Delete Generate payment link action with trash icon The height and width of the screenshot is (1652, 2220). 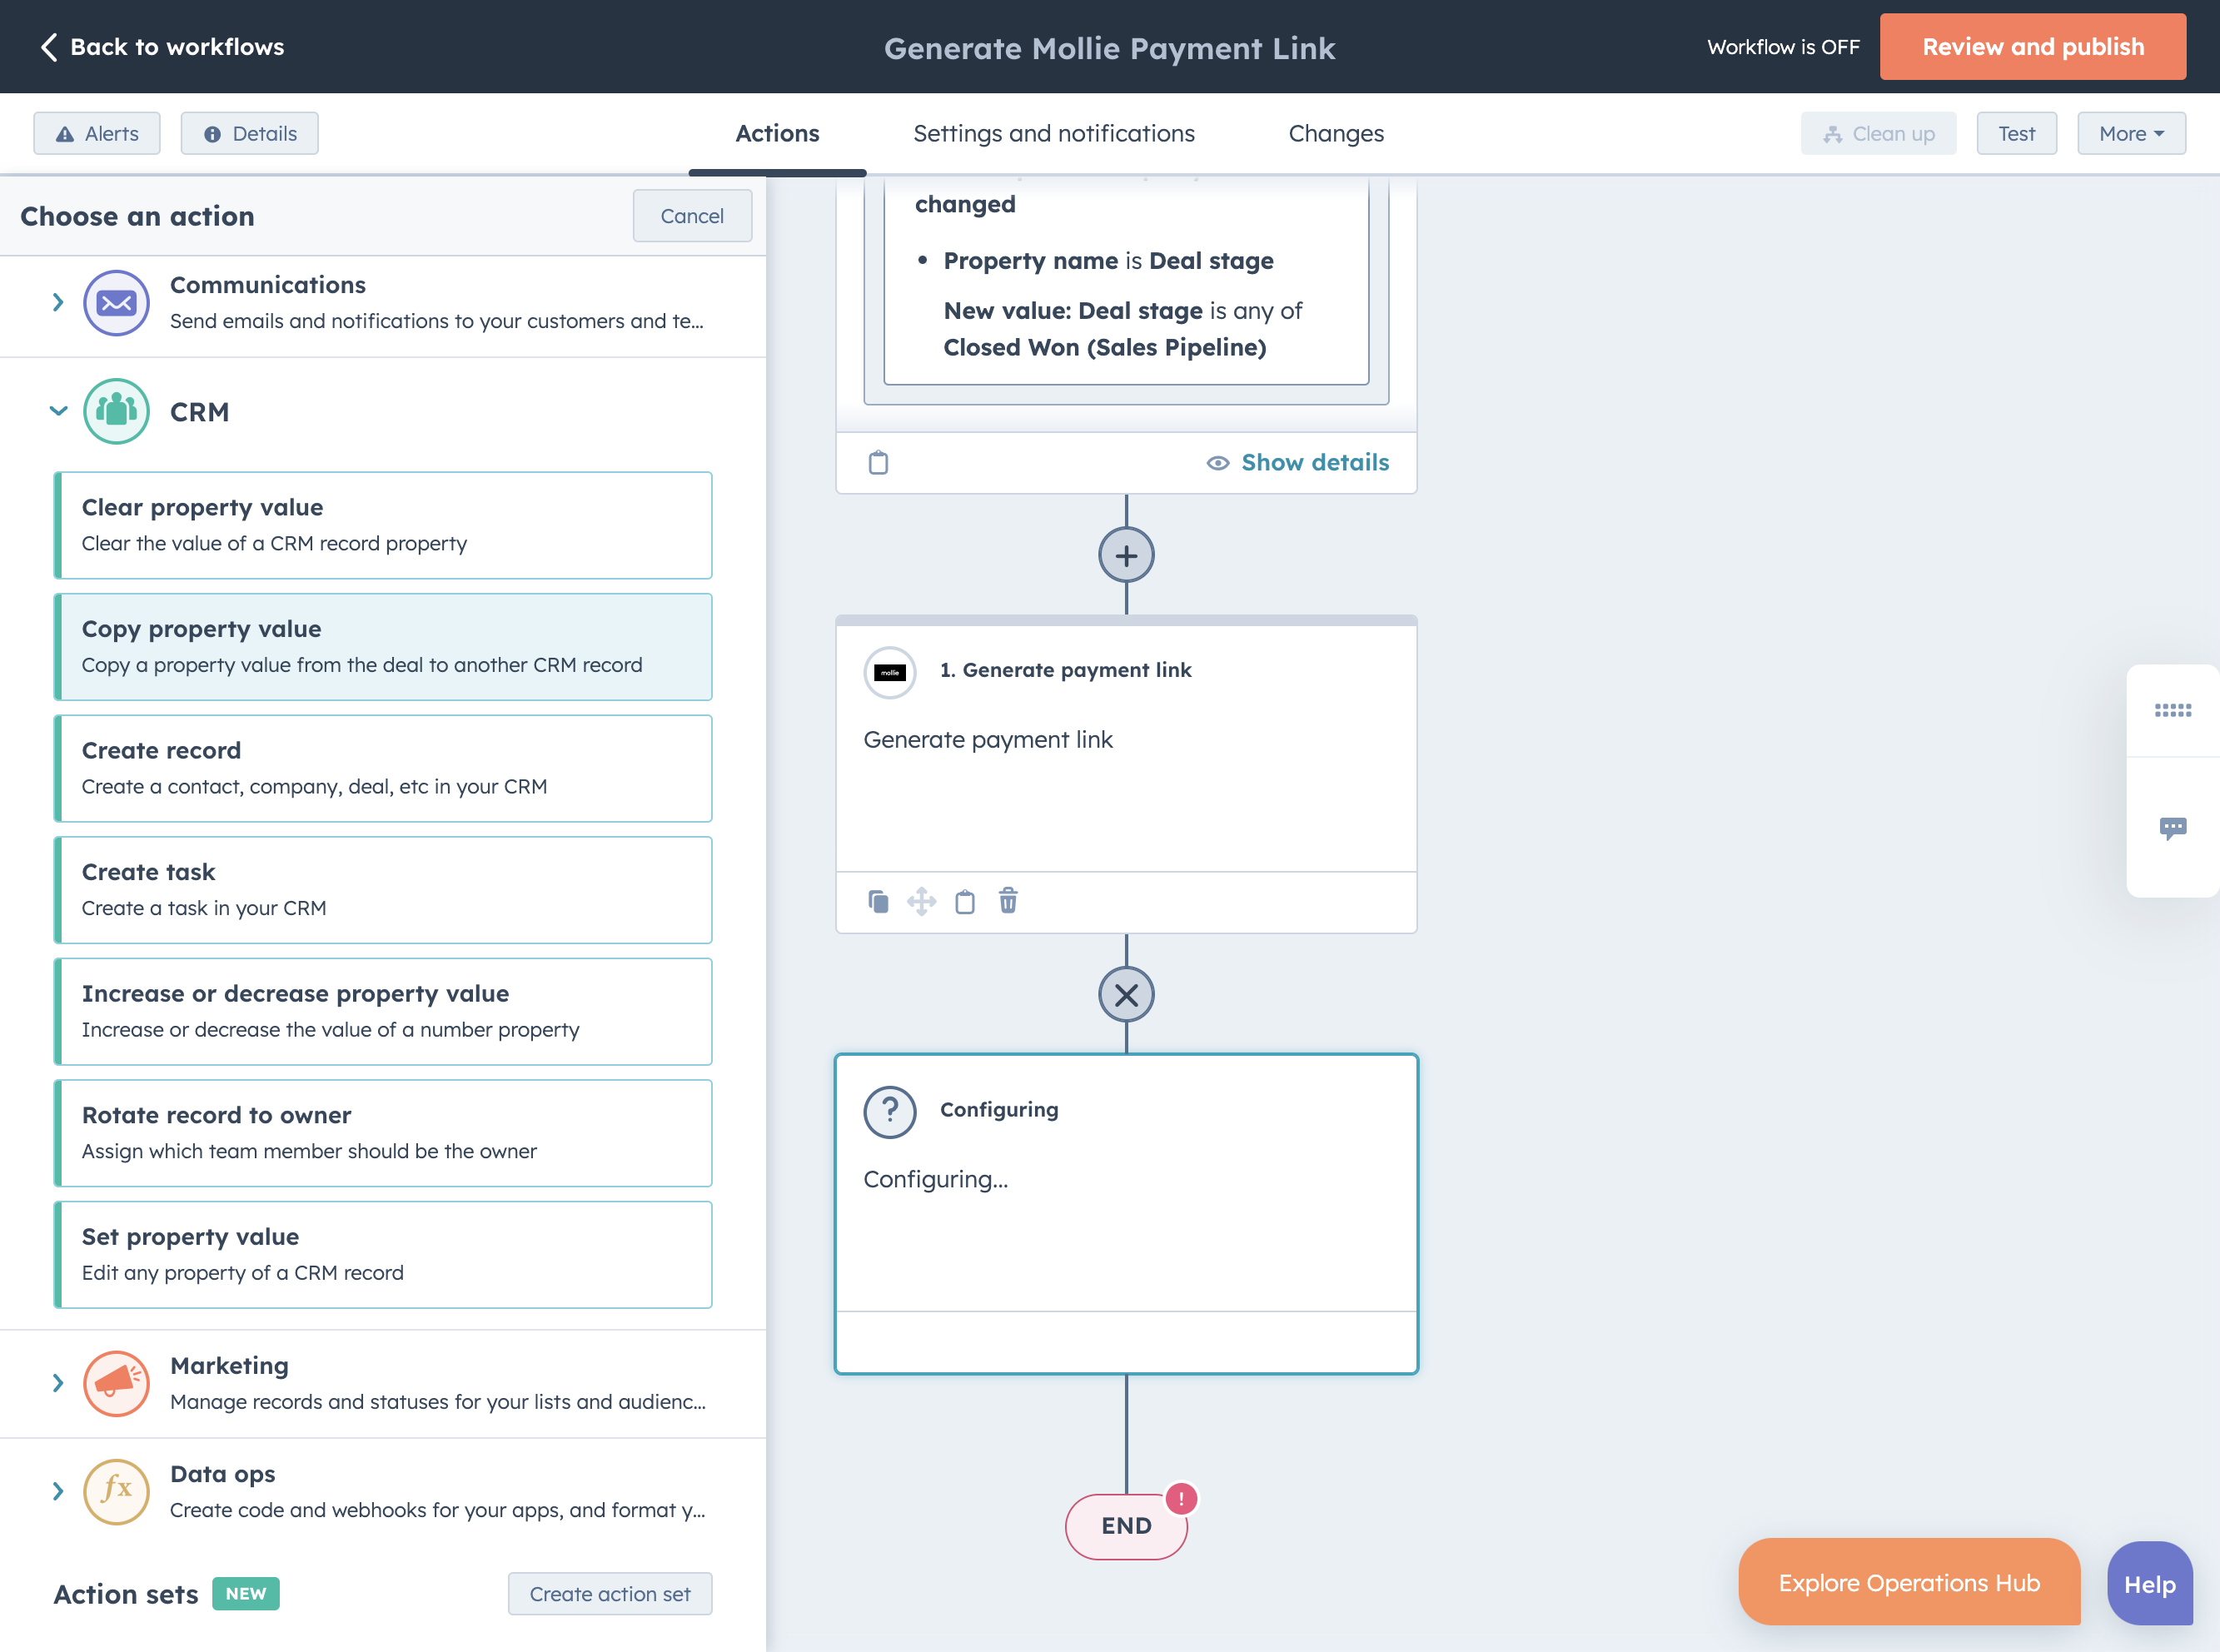(x=1008, y=901)
